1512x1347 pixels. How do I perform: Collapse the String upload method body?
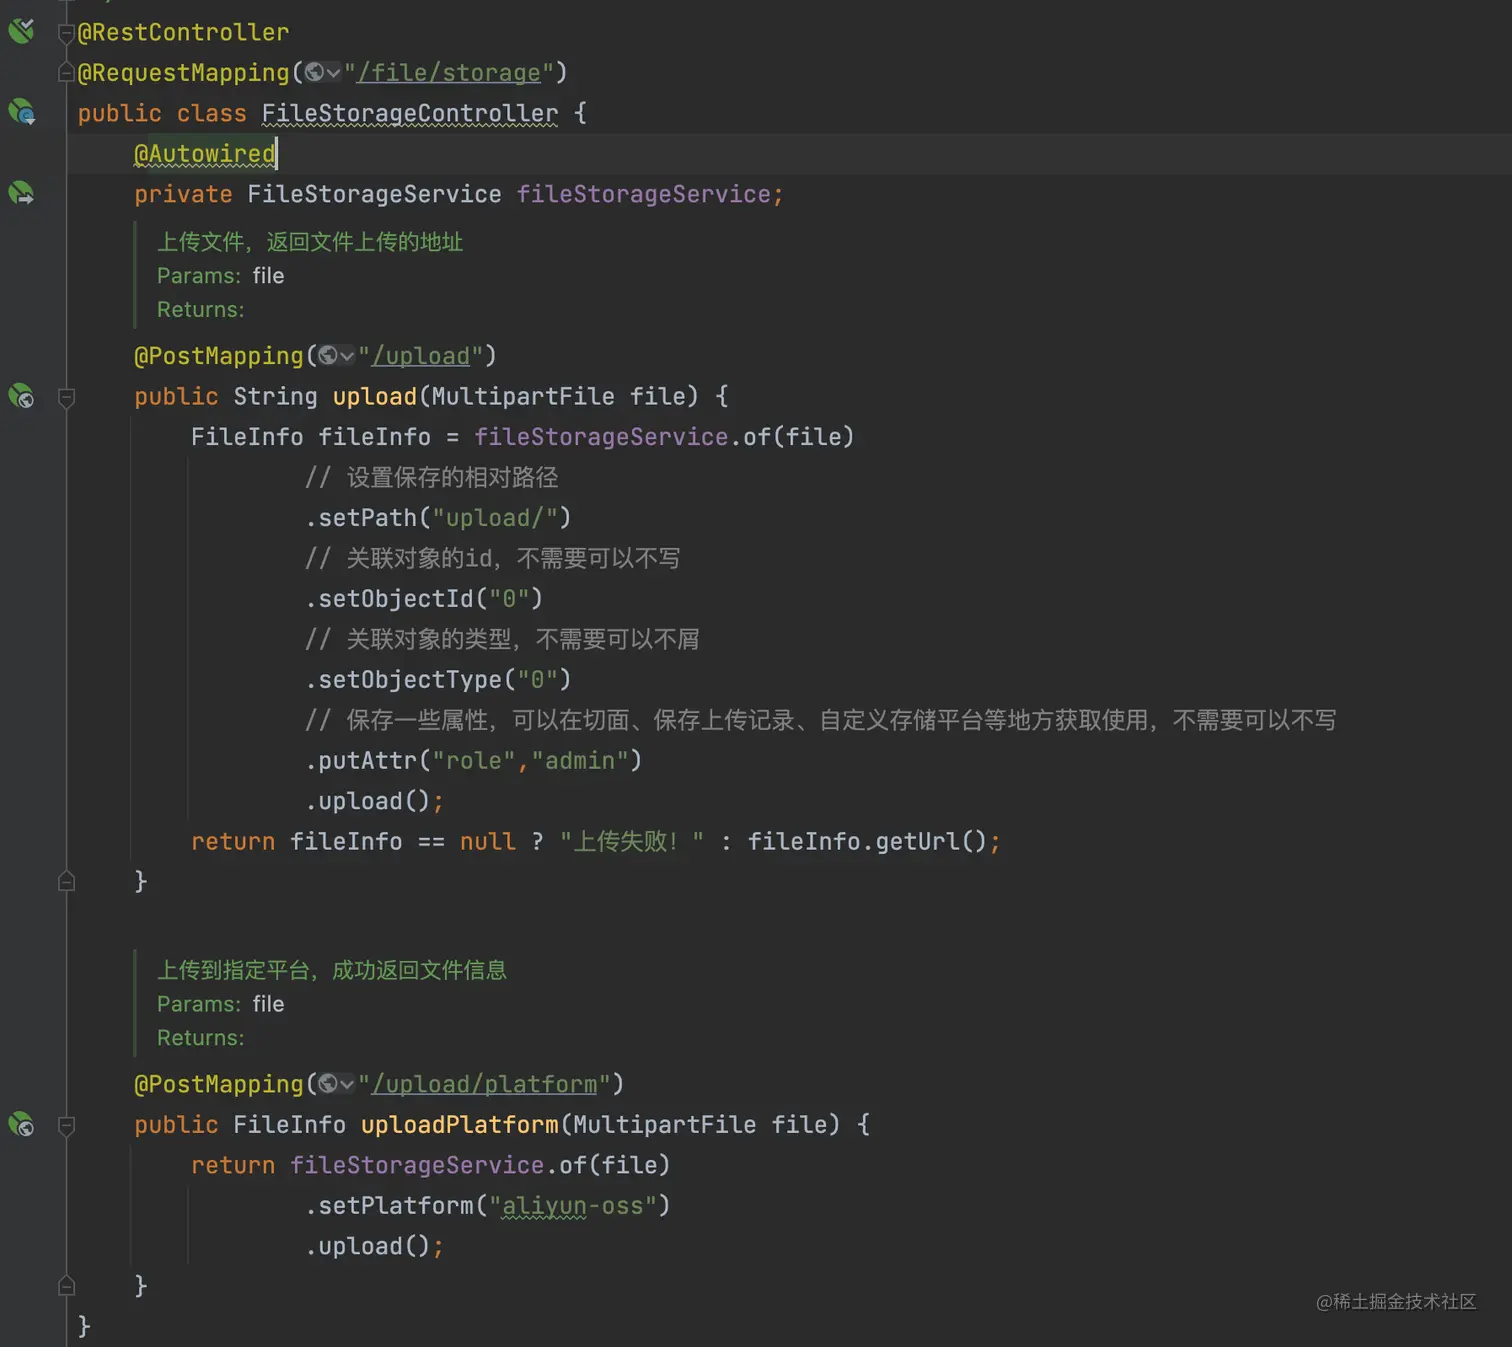tap(66, 397)
